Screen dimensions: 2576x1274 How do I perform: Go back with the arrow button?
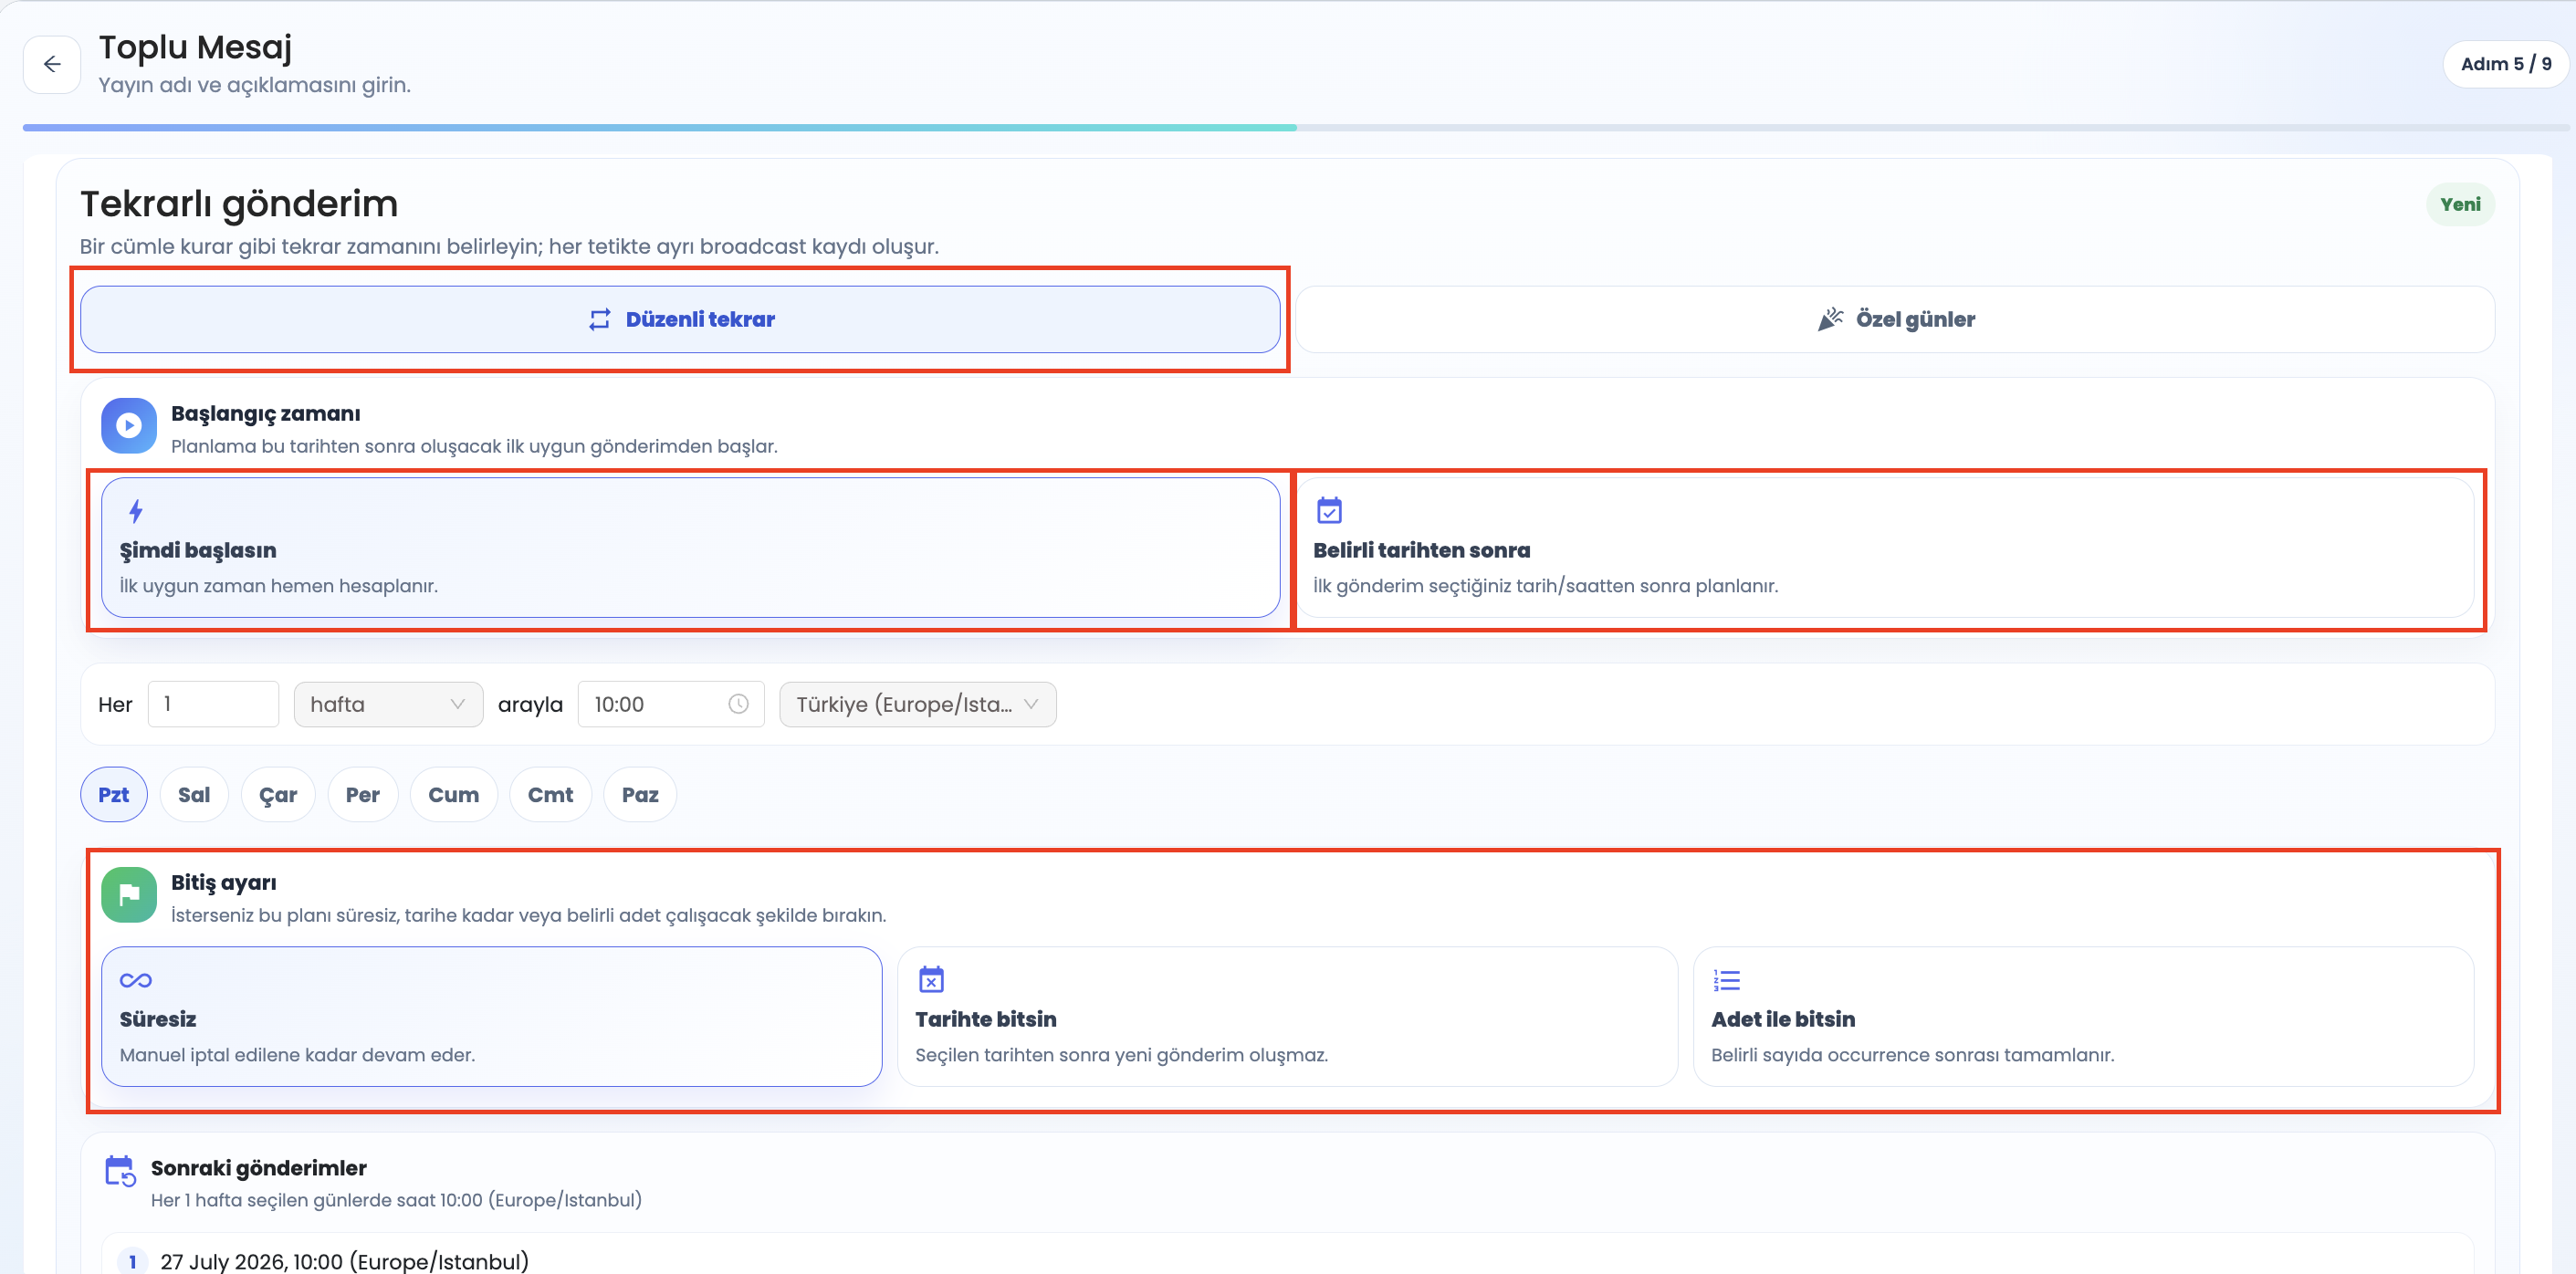coord(52,64)
